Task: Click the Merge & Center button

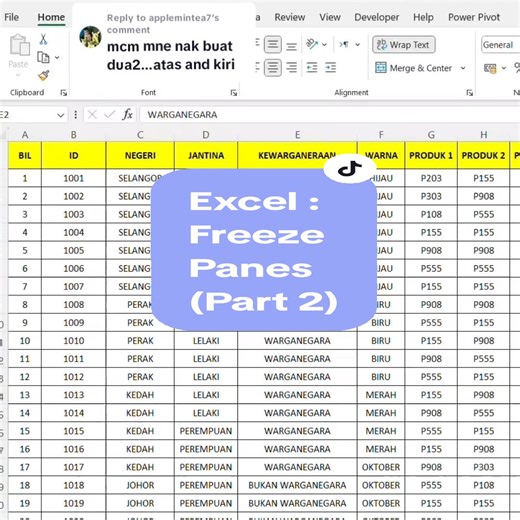Action: (x=413, y=68)
